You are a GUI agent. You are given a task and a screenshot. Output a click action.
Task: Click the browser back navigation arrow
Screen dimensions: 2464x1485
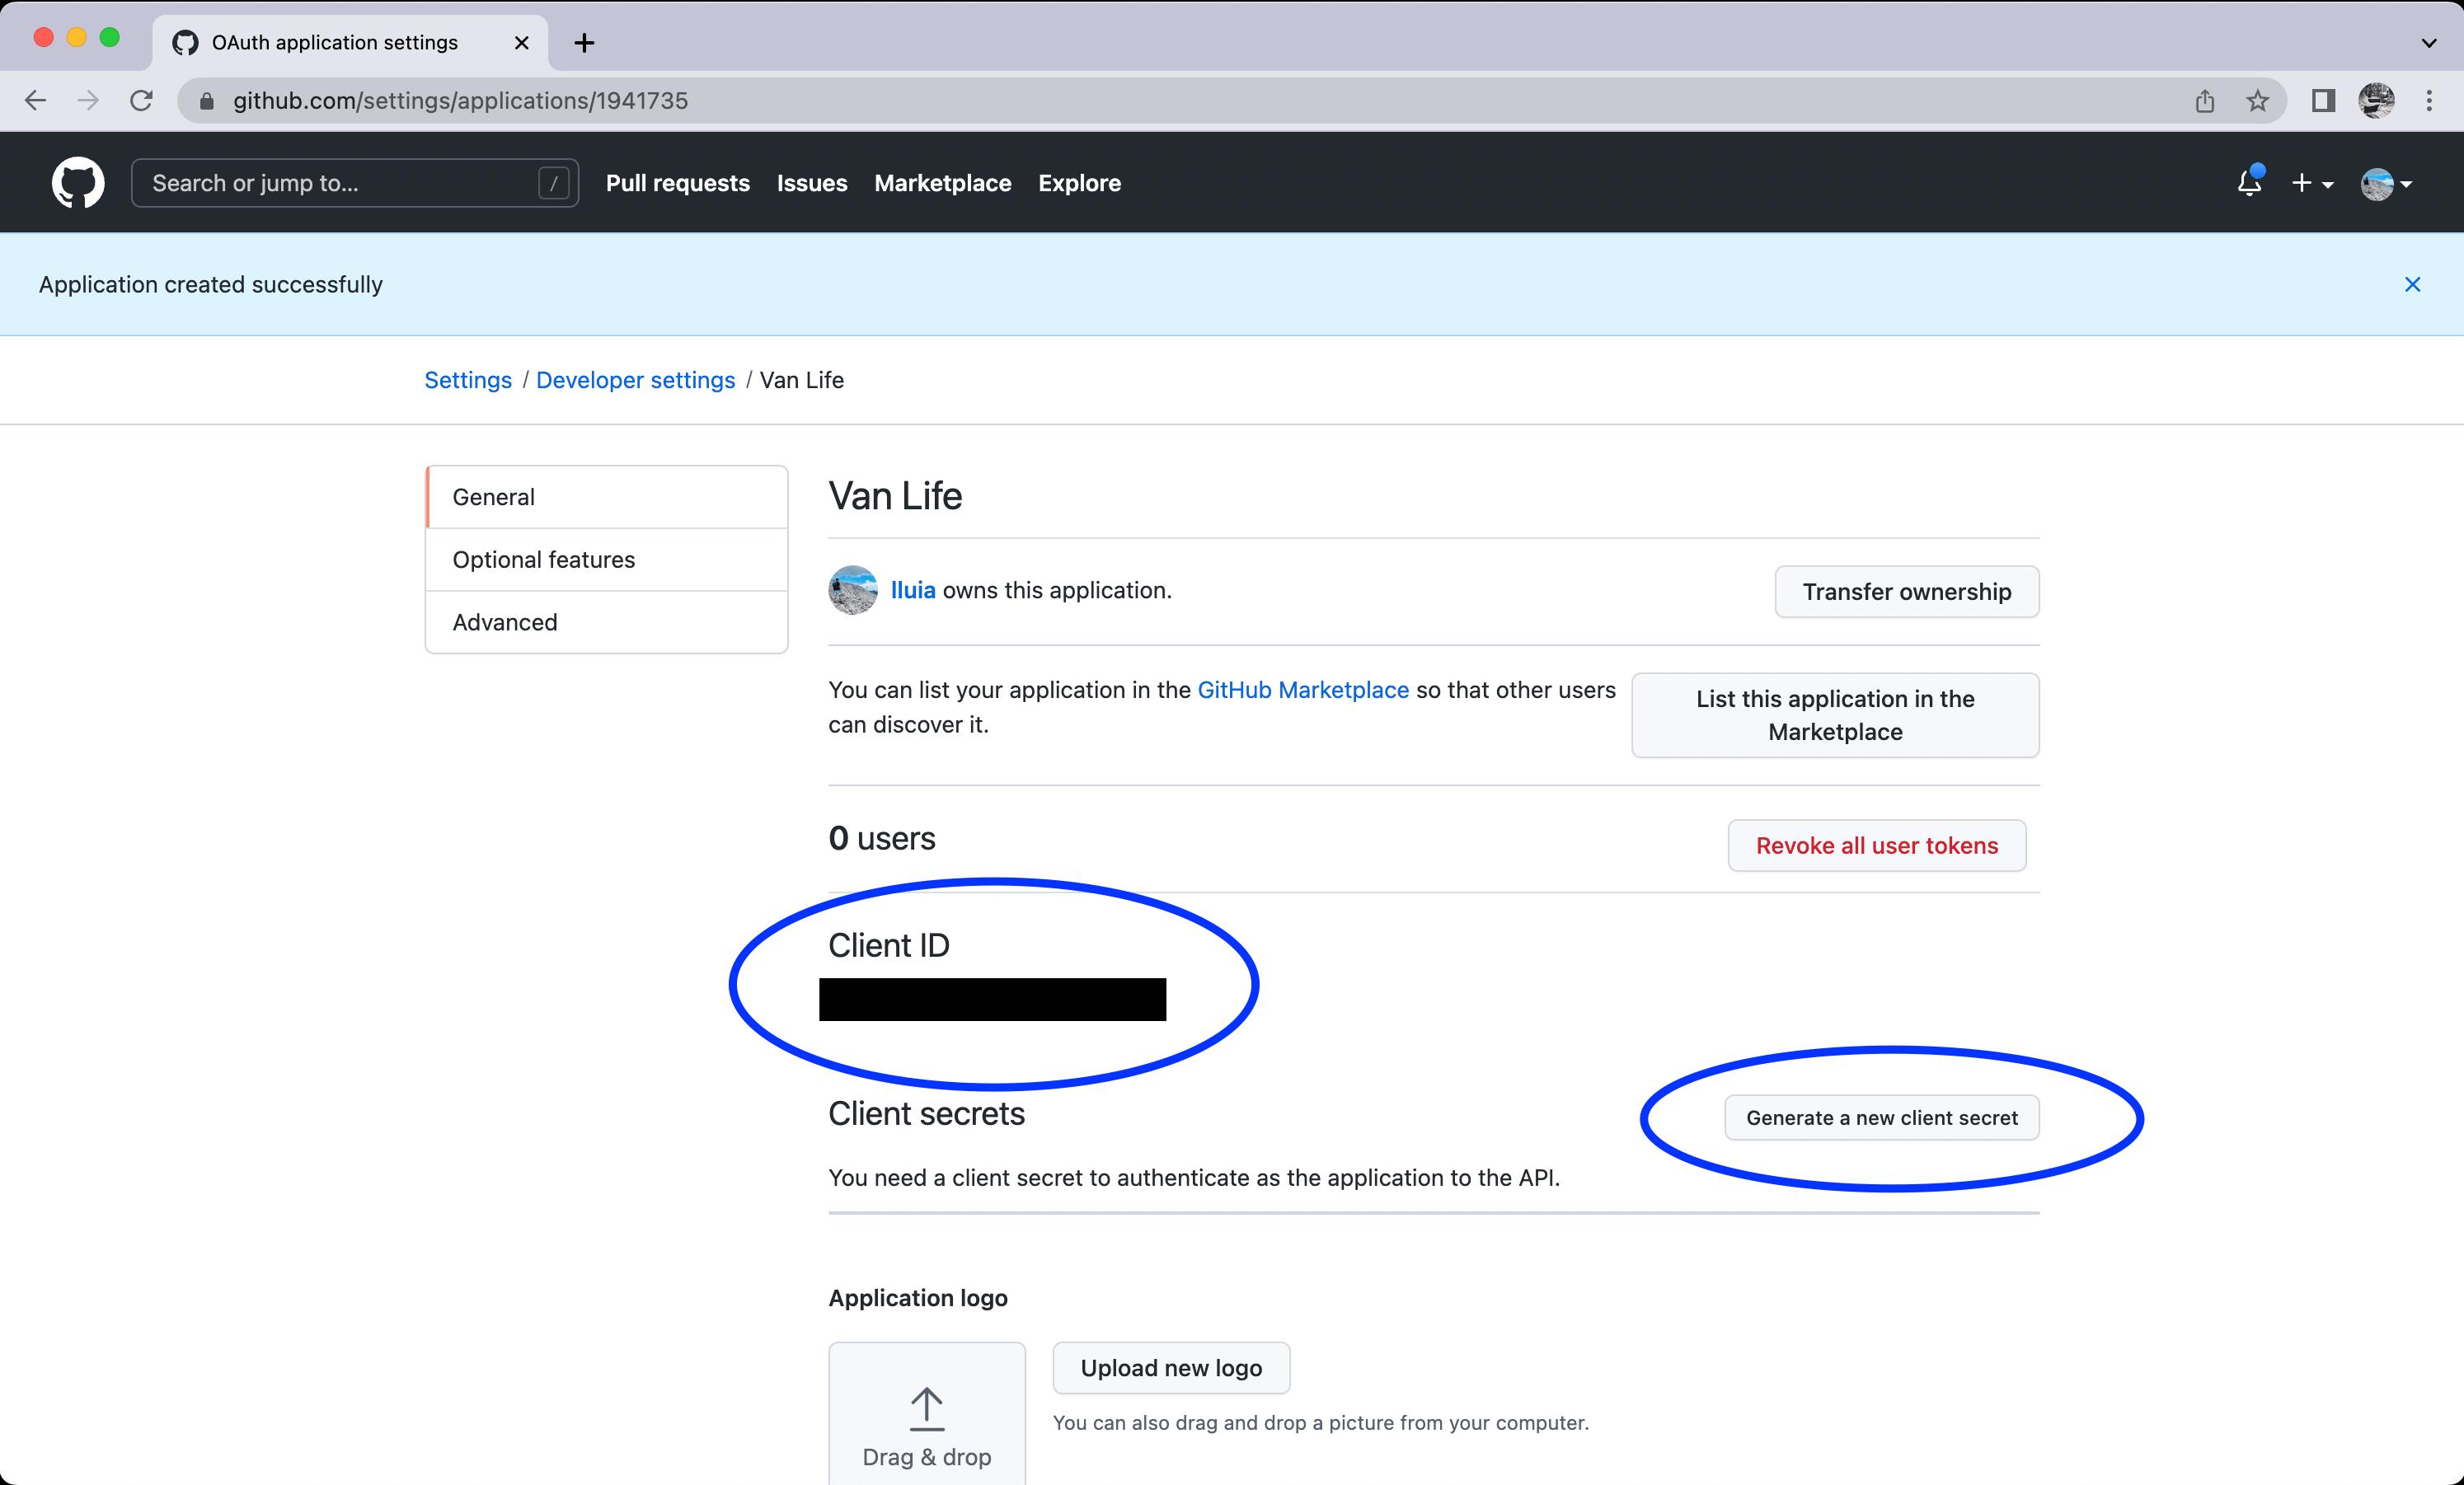pyautogui.click(x=35, y=101)
